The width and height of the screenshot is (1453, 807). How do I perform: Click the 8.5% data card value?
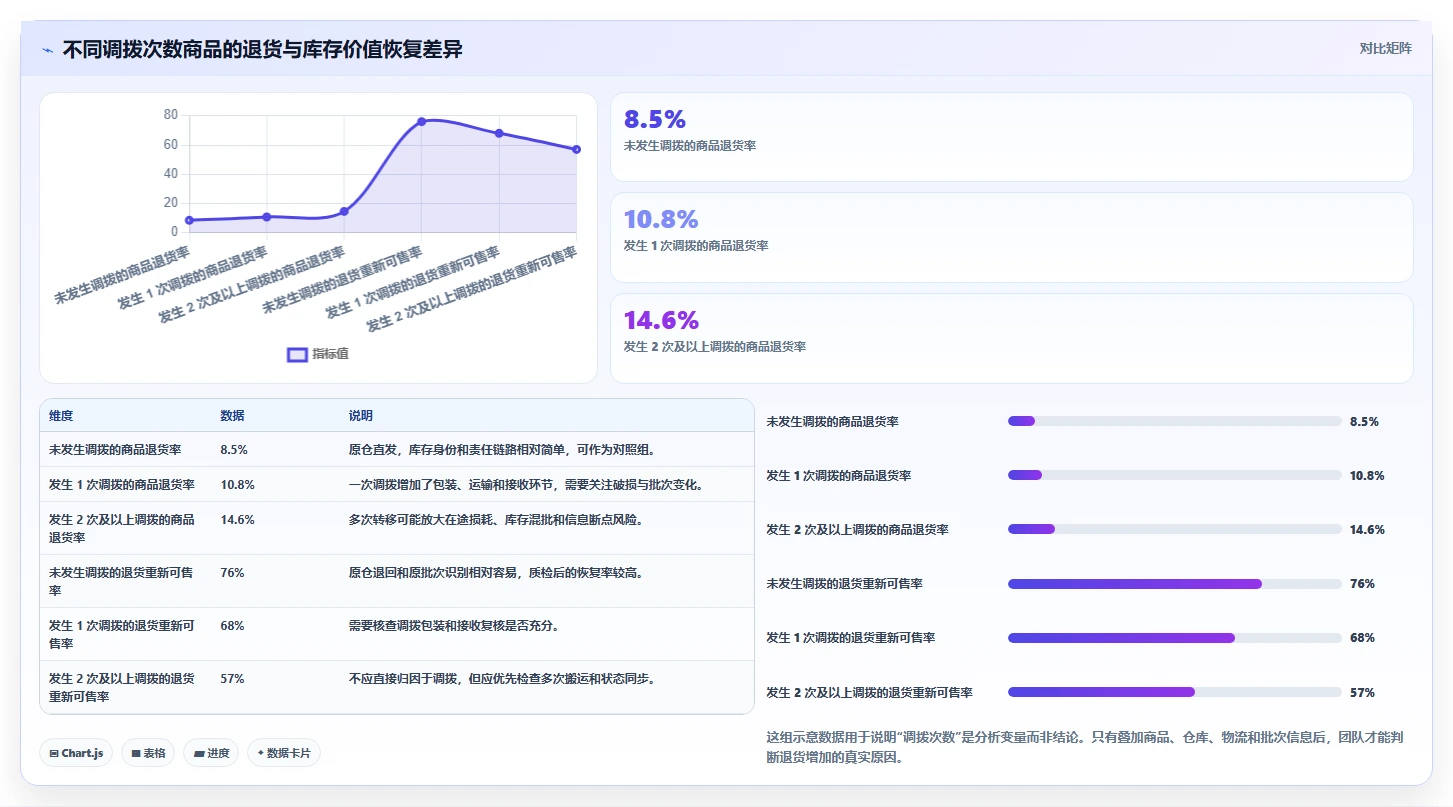tap(655, 120)
